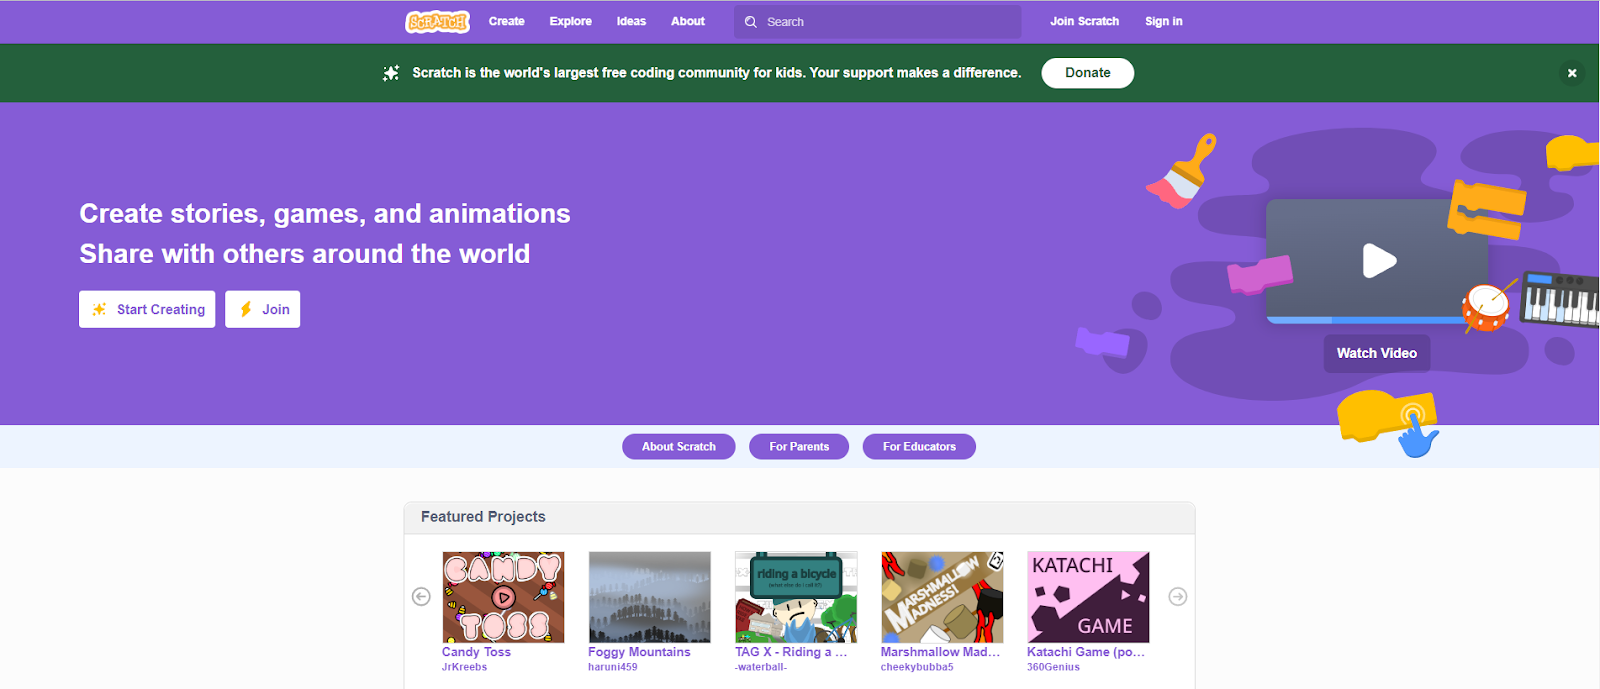Open Candy Toss project thumbnail

[503, 597]
